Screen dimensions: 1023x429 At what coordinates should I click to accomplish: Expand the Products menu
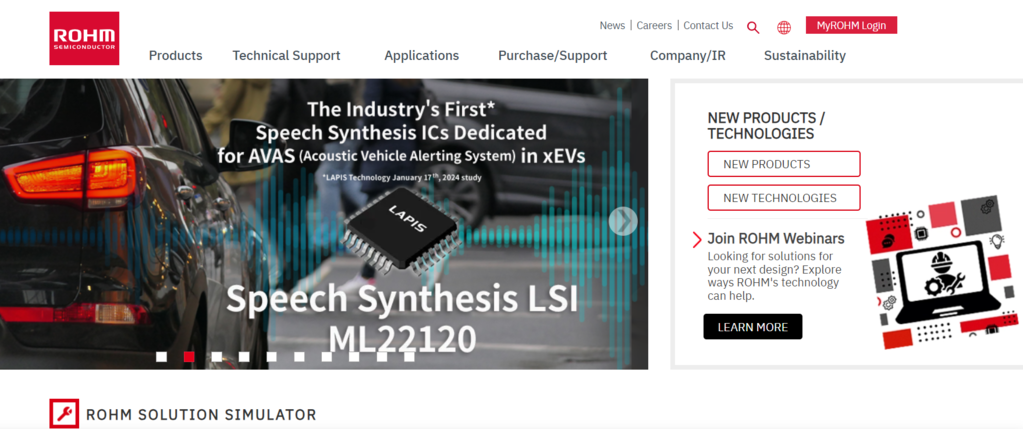[176, 56]
